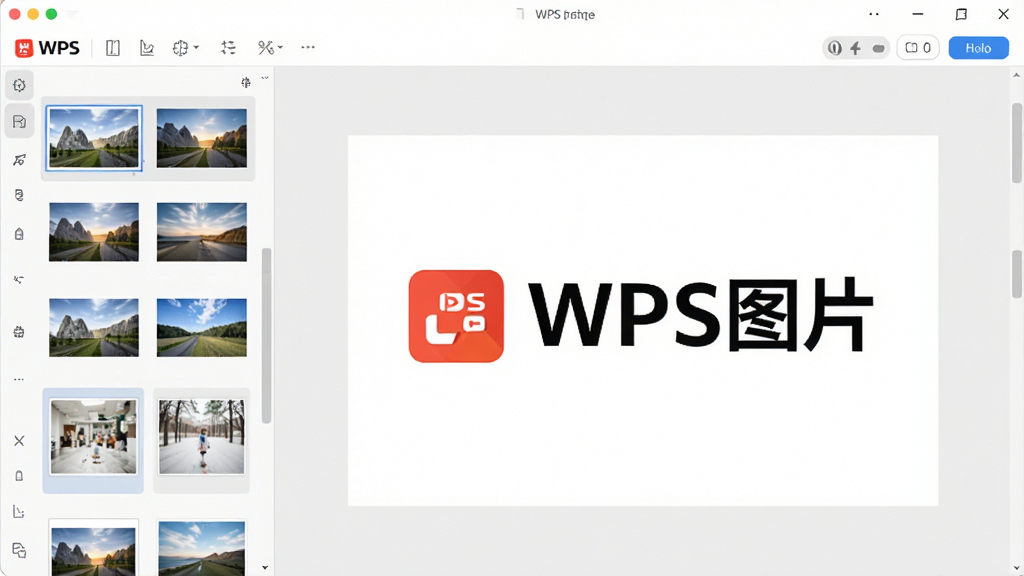This screenshot has width=1024, height=576.
Task: Click the circled icon in gray pill
Action: coord(835,48)
